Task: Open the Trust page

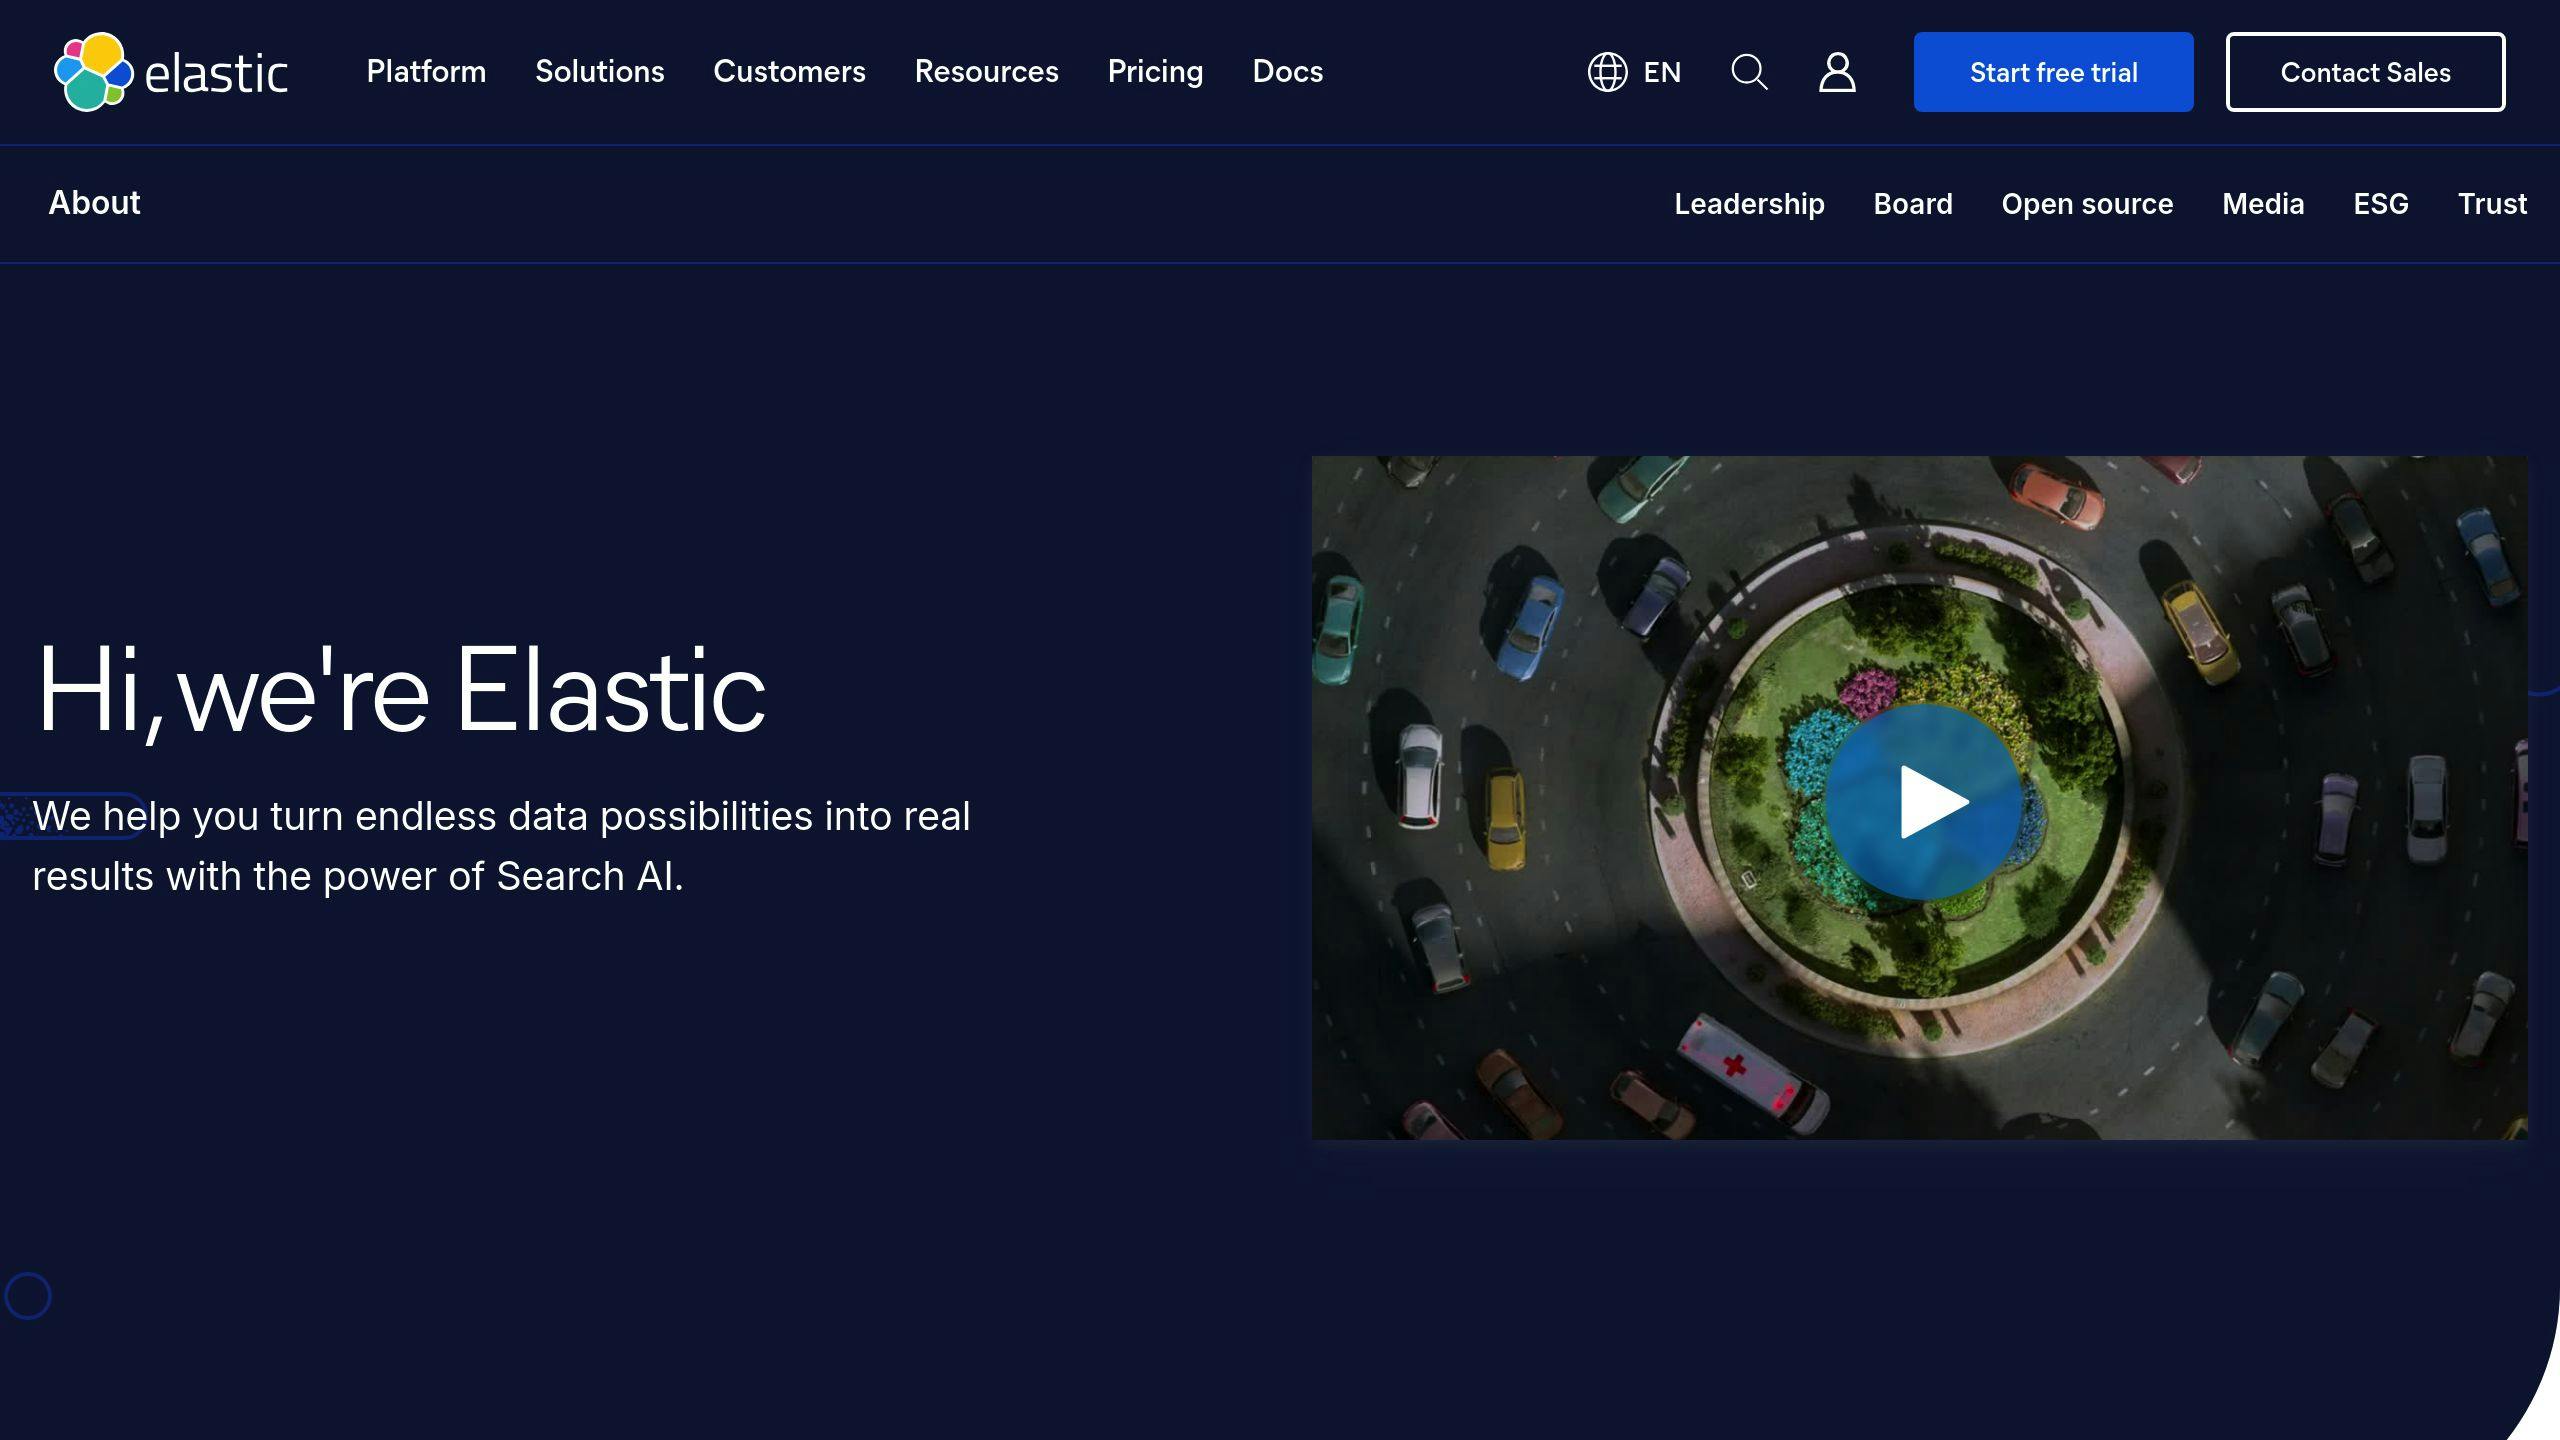Action: (2492, 204)
